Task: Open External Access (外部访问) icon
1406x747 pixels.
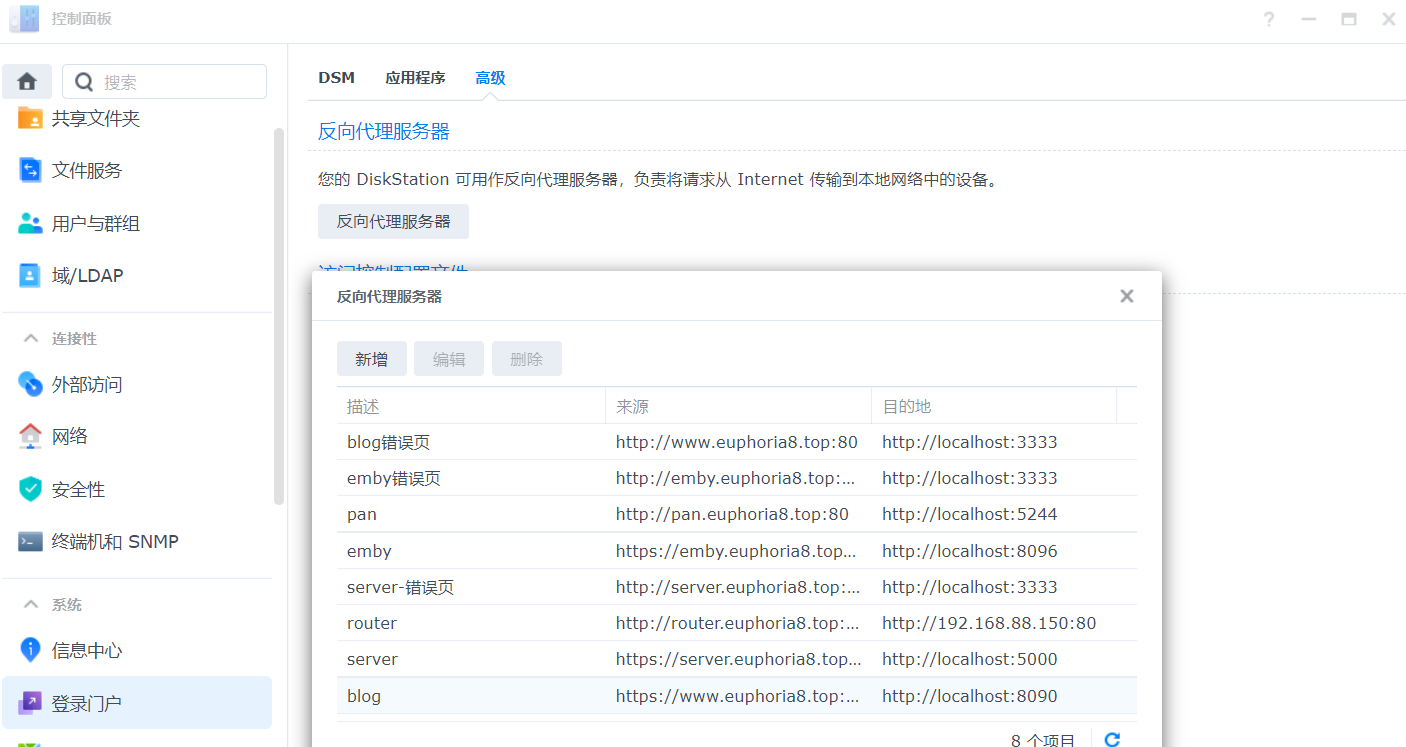Action: 30,385
